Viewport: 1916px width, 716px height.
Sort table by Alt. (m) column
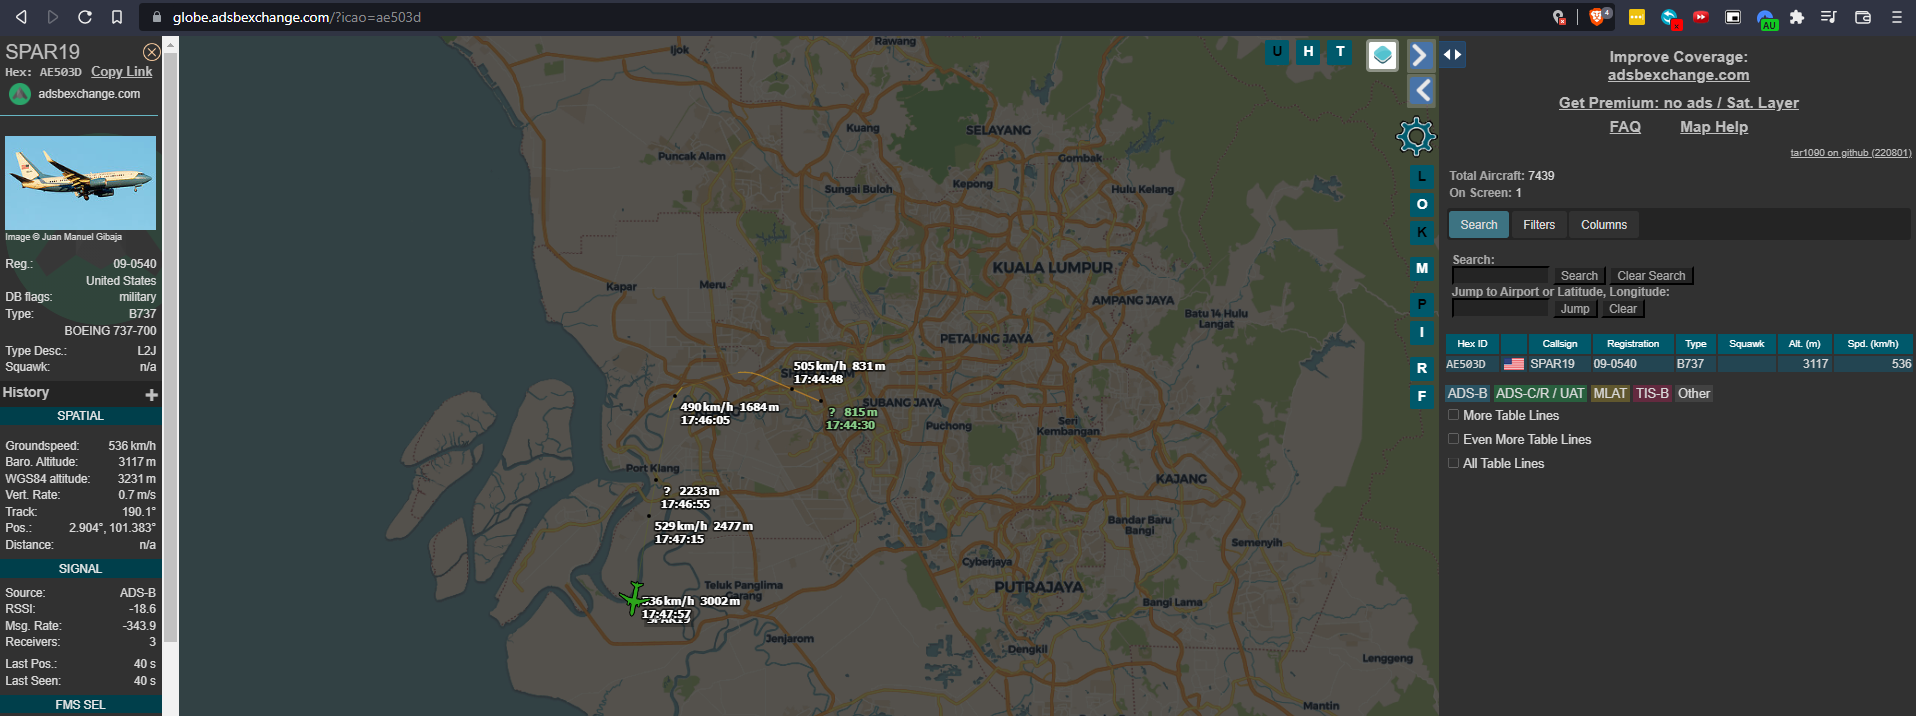coord(1805,344)
